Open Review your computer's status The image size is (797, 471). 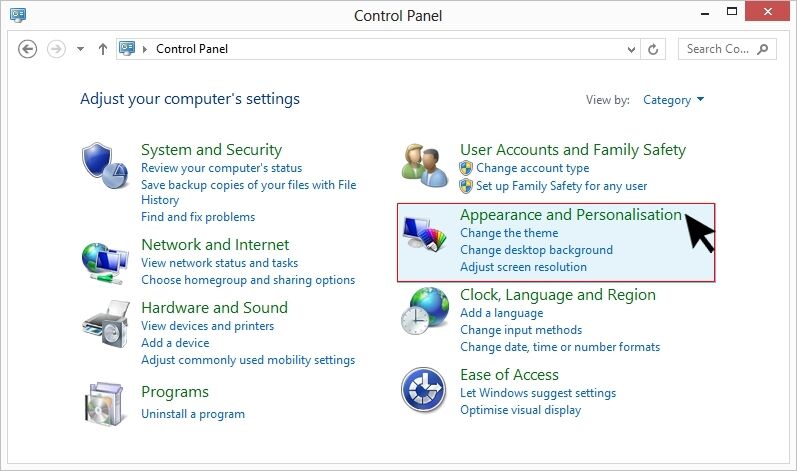pos(222,168)
